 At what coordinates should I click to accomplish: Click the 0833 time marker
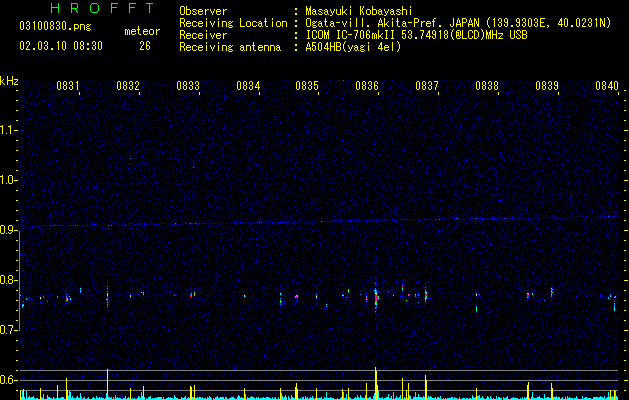click(x=188, y=86)
